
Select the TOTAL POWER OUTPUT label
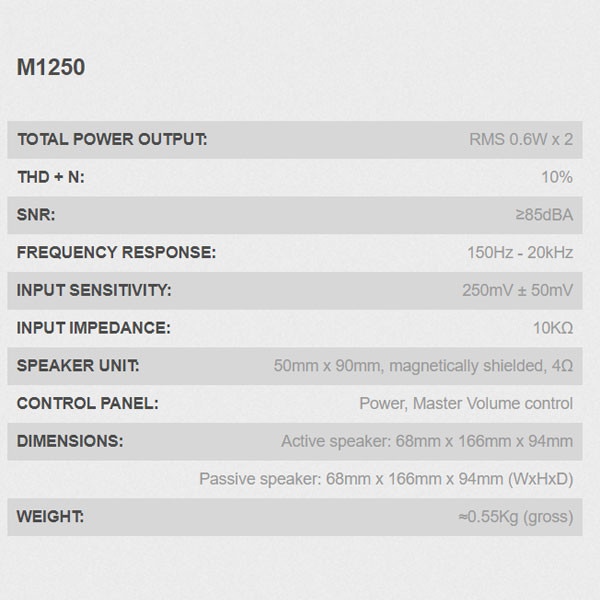(x=112, y=139)
